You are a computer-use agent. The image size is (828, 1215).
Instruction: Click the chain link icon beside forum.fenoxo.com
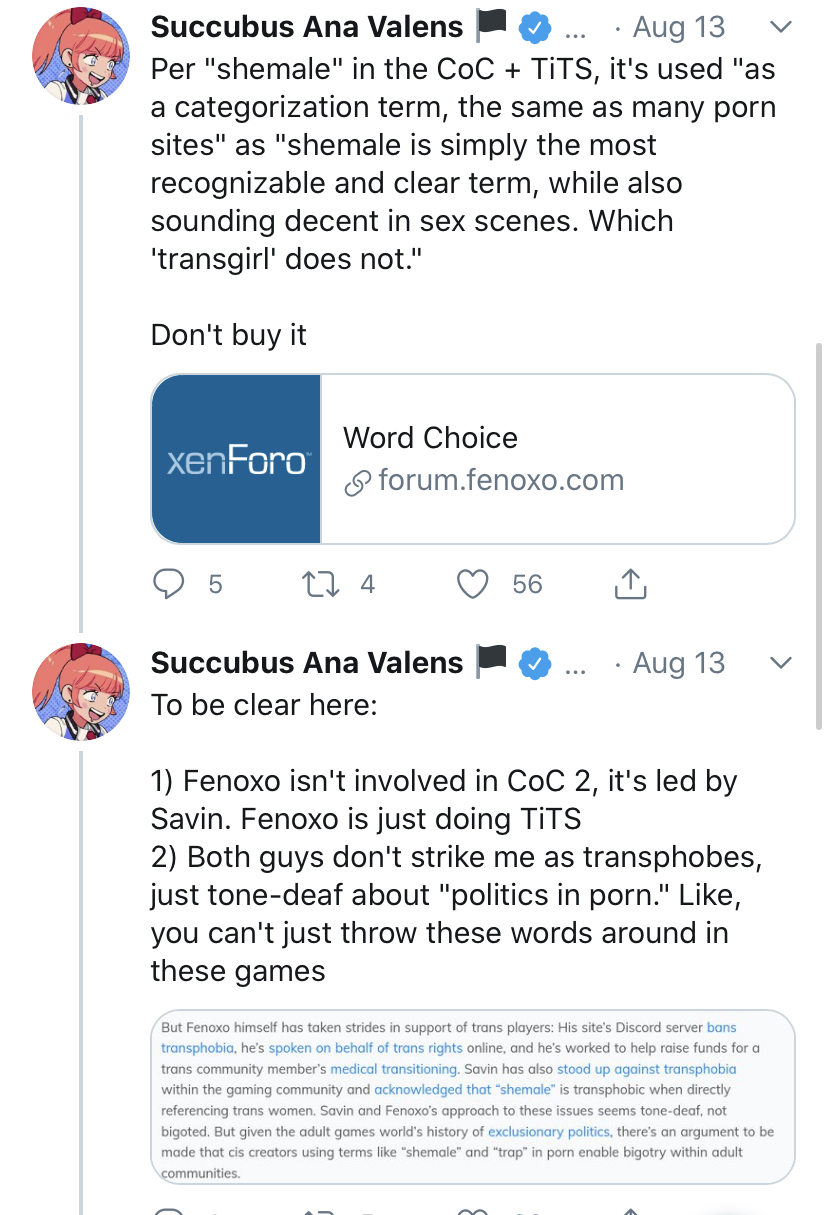357,484
